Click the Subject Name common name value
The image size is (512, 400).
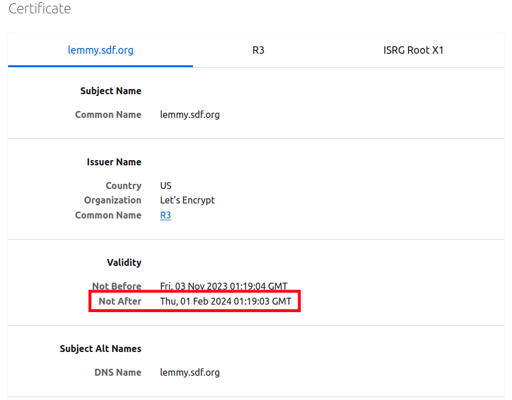click(x=190, y=115)
